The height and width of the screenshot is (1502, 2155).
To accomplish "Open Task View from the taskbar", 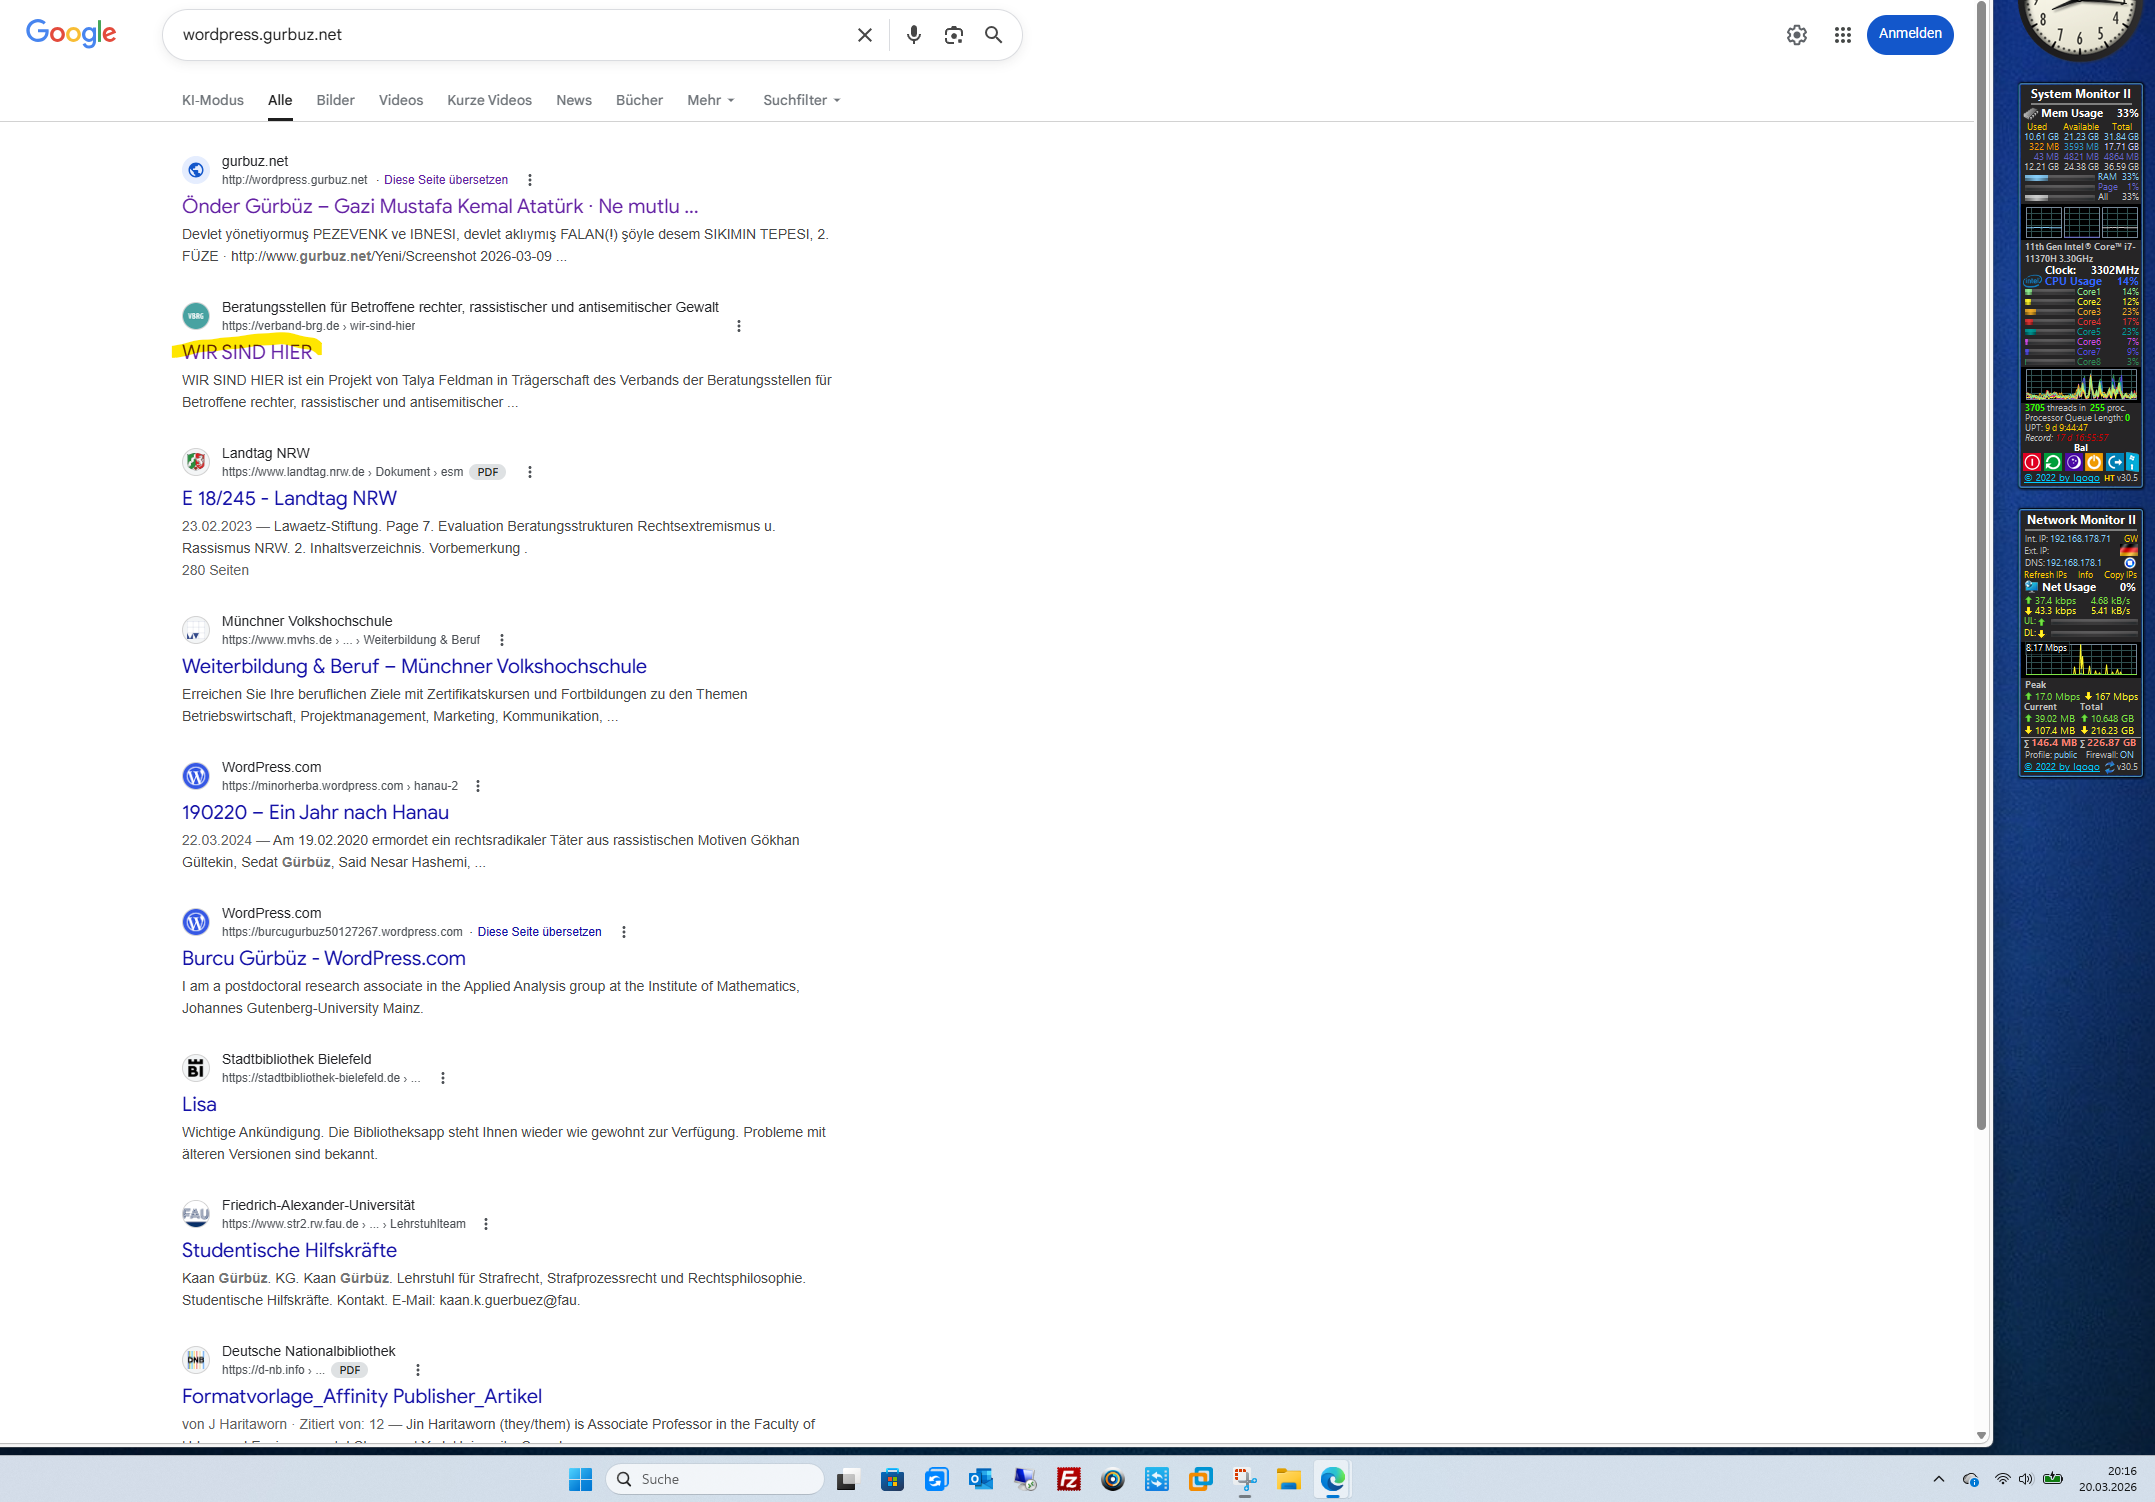I will pos(848,1479).
